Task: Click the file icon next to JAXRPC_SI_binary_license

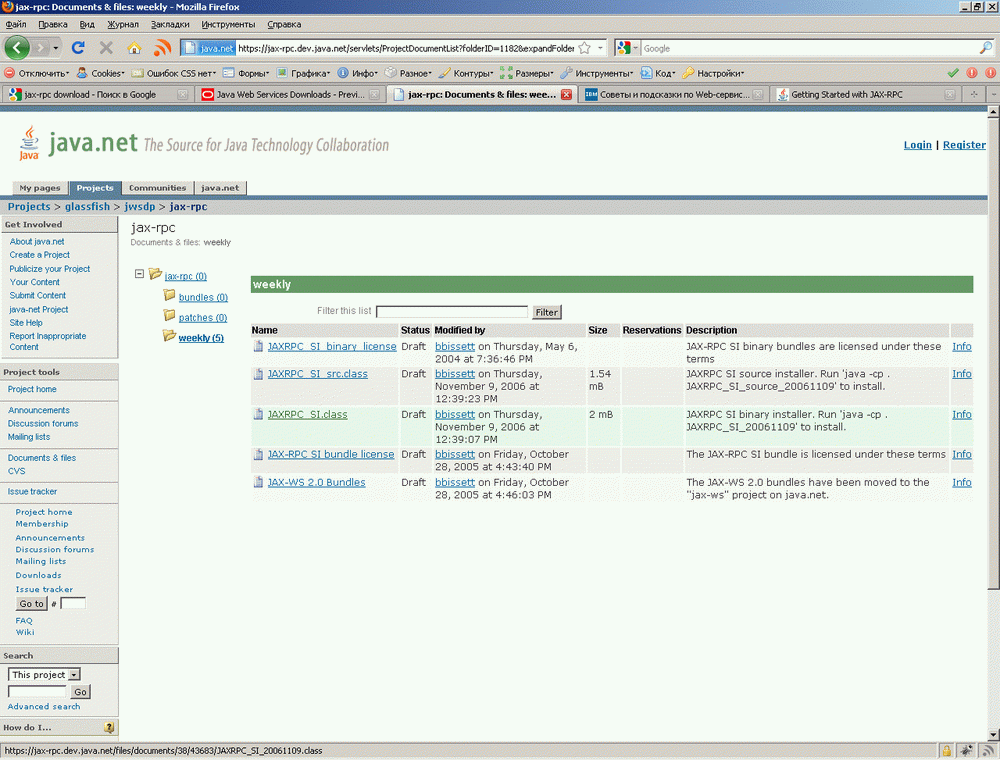Action: tap(258, 346)
